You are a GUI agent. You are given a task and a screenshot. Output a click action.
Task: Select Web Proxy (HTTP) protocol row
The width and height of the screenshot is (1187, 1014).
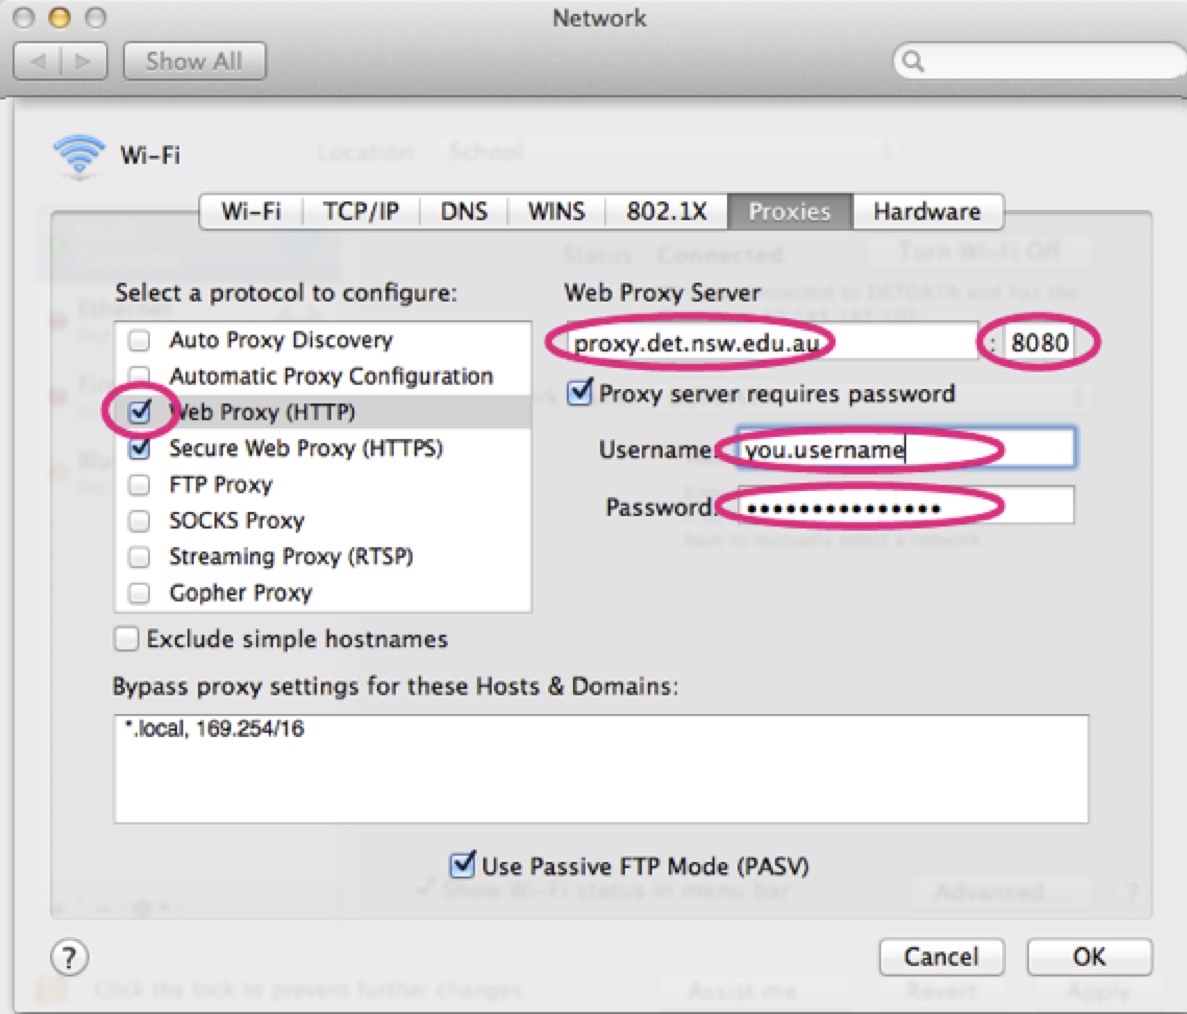(323, 411)
